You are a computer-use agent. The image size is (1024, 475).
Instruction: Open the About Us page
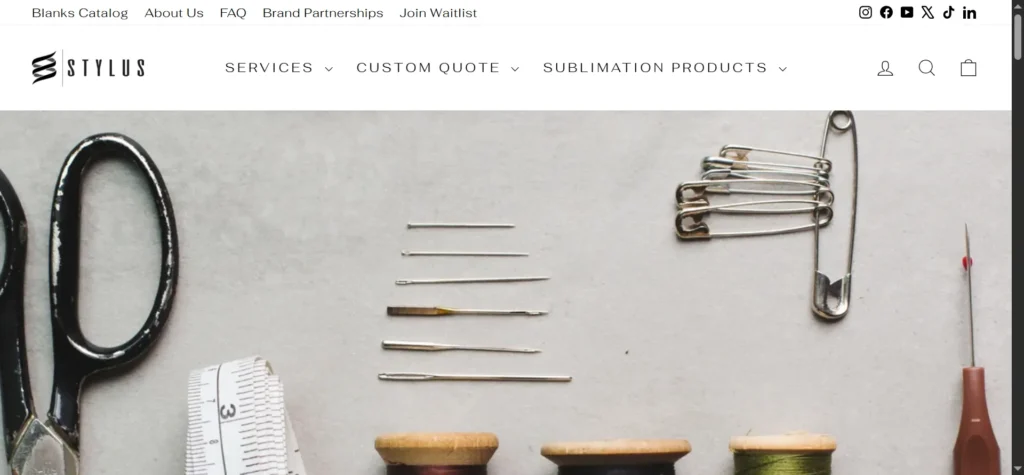[x=174, y=13]
